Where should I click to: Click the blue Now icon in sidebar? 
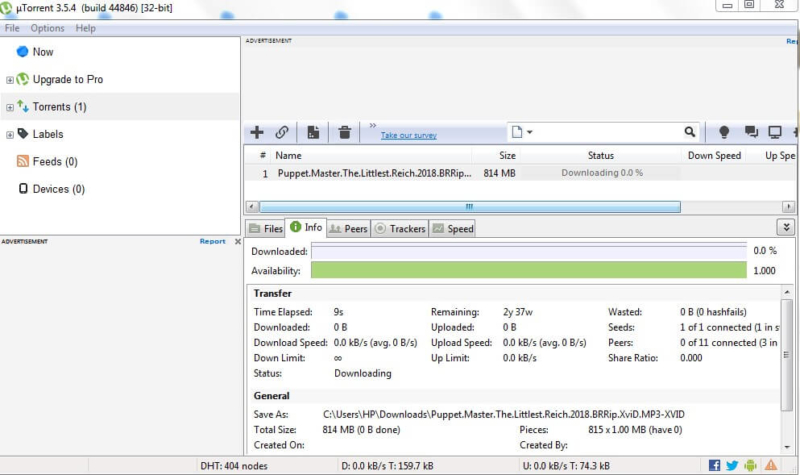point(22,52)
